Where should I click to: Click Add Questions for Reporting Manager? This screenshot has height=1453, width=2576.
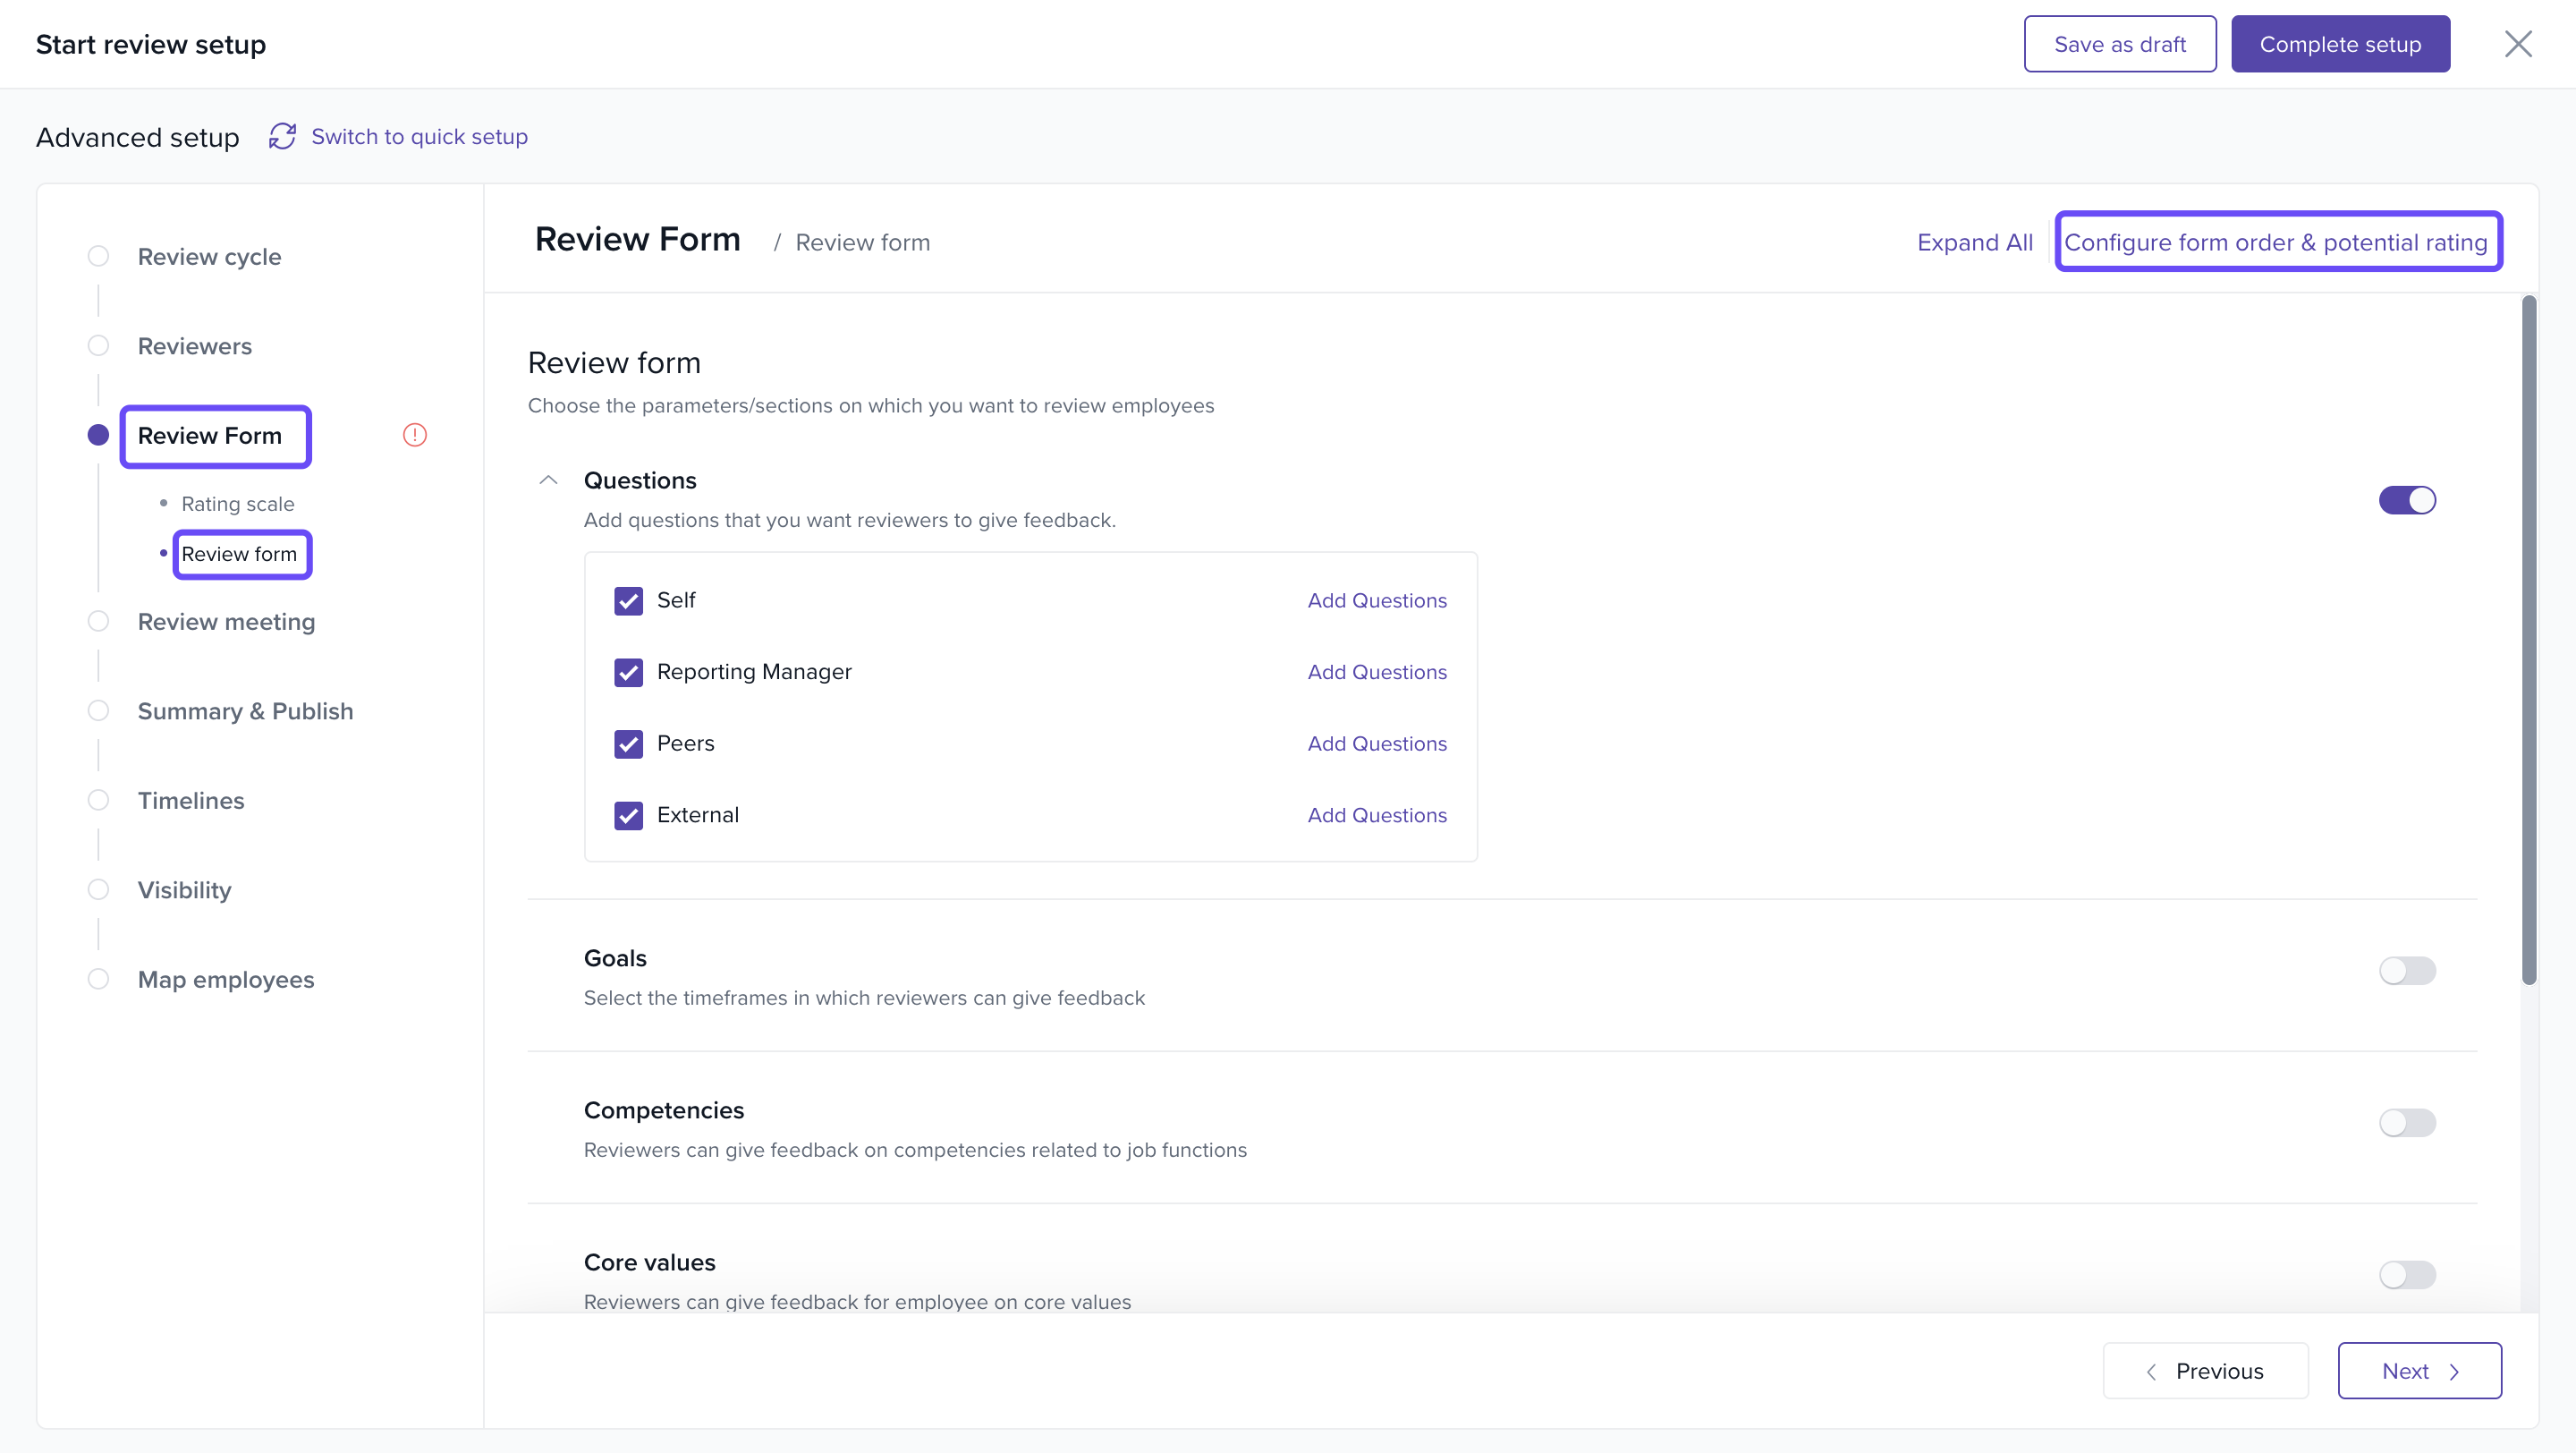1376,672
